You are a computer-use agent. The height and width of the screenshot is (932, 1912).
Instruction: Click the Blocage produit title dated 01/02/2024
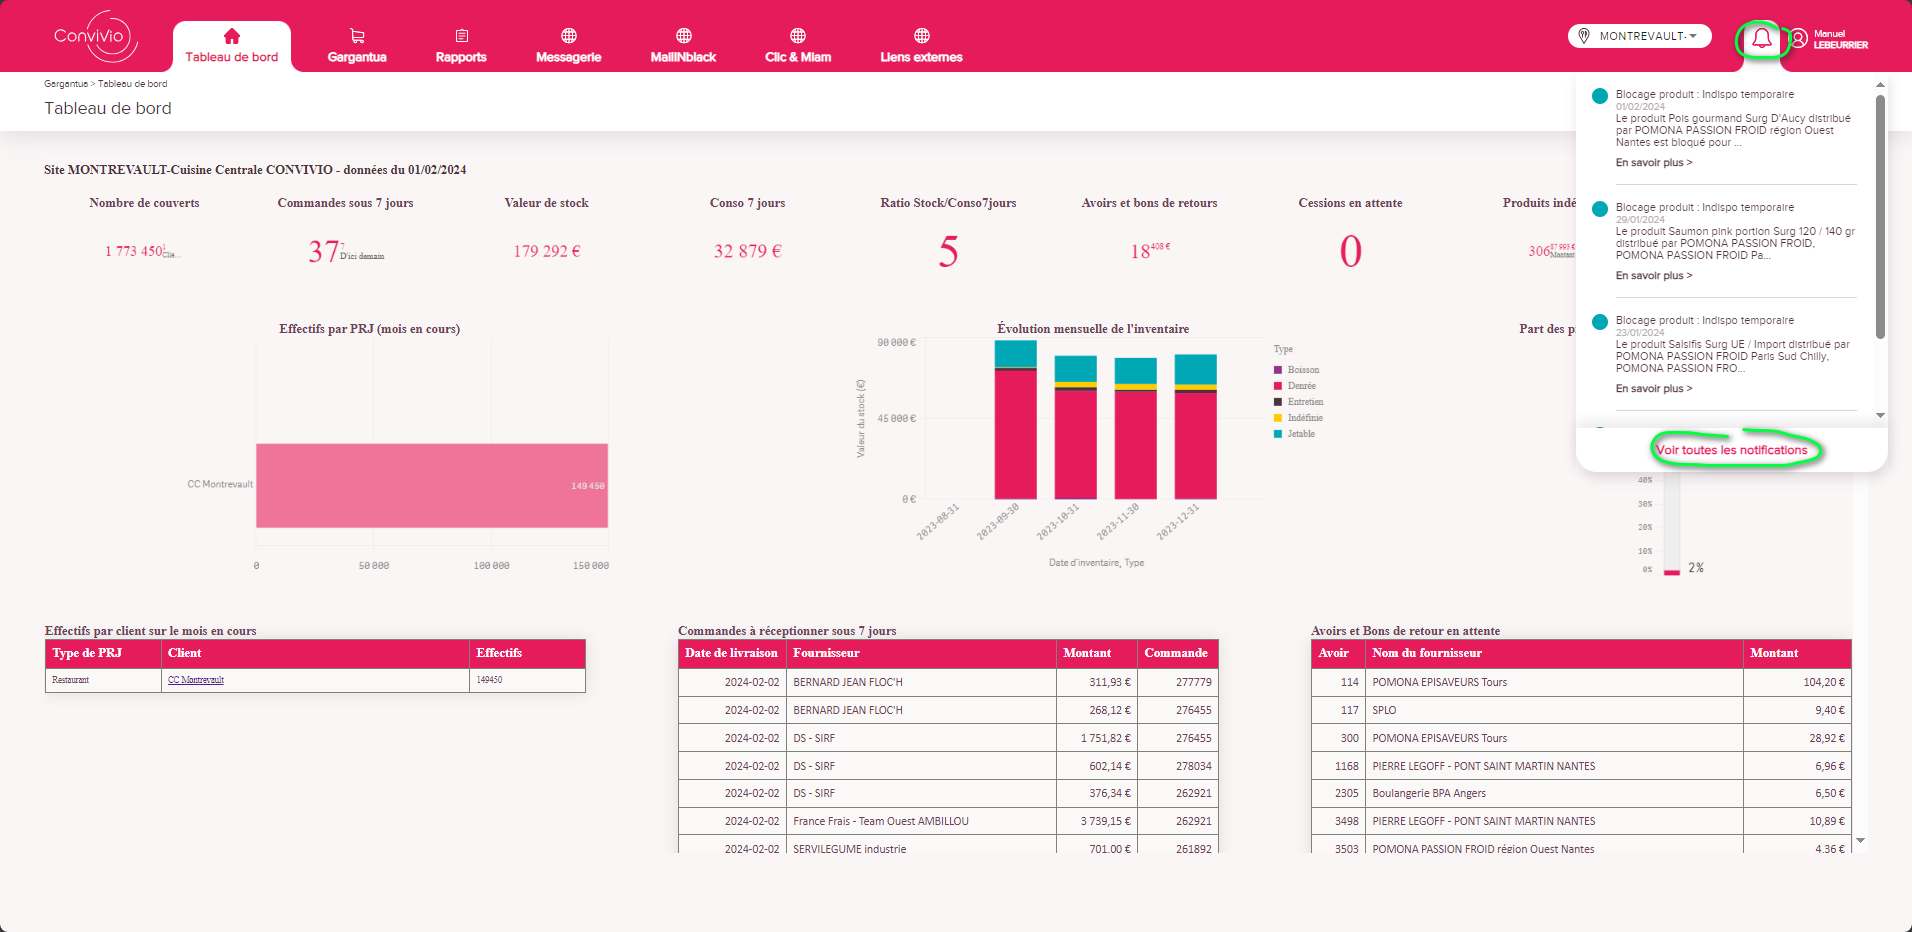1705,94
